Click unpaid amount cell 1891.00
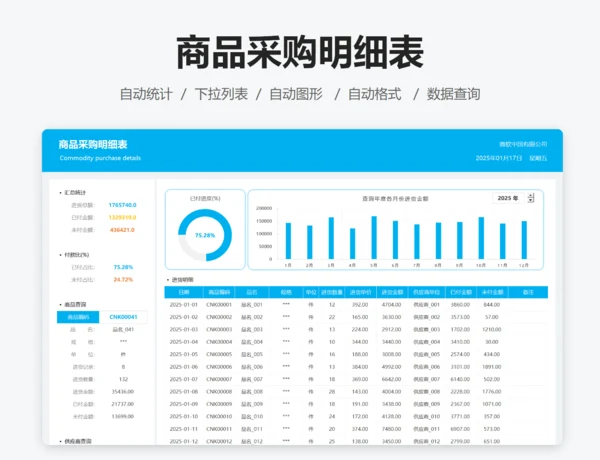 (x=492, y=367)
